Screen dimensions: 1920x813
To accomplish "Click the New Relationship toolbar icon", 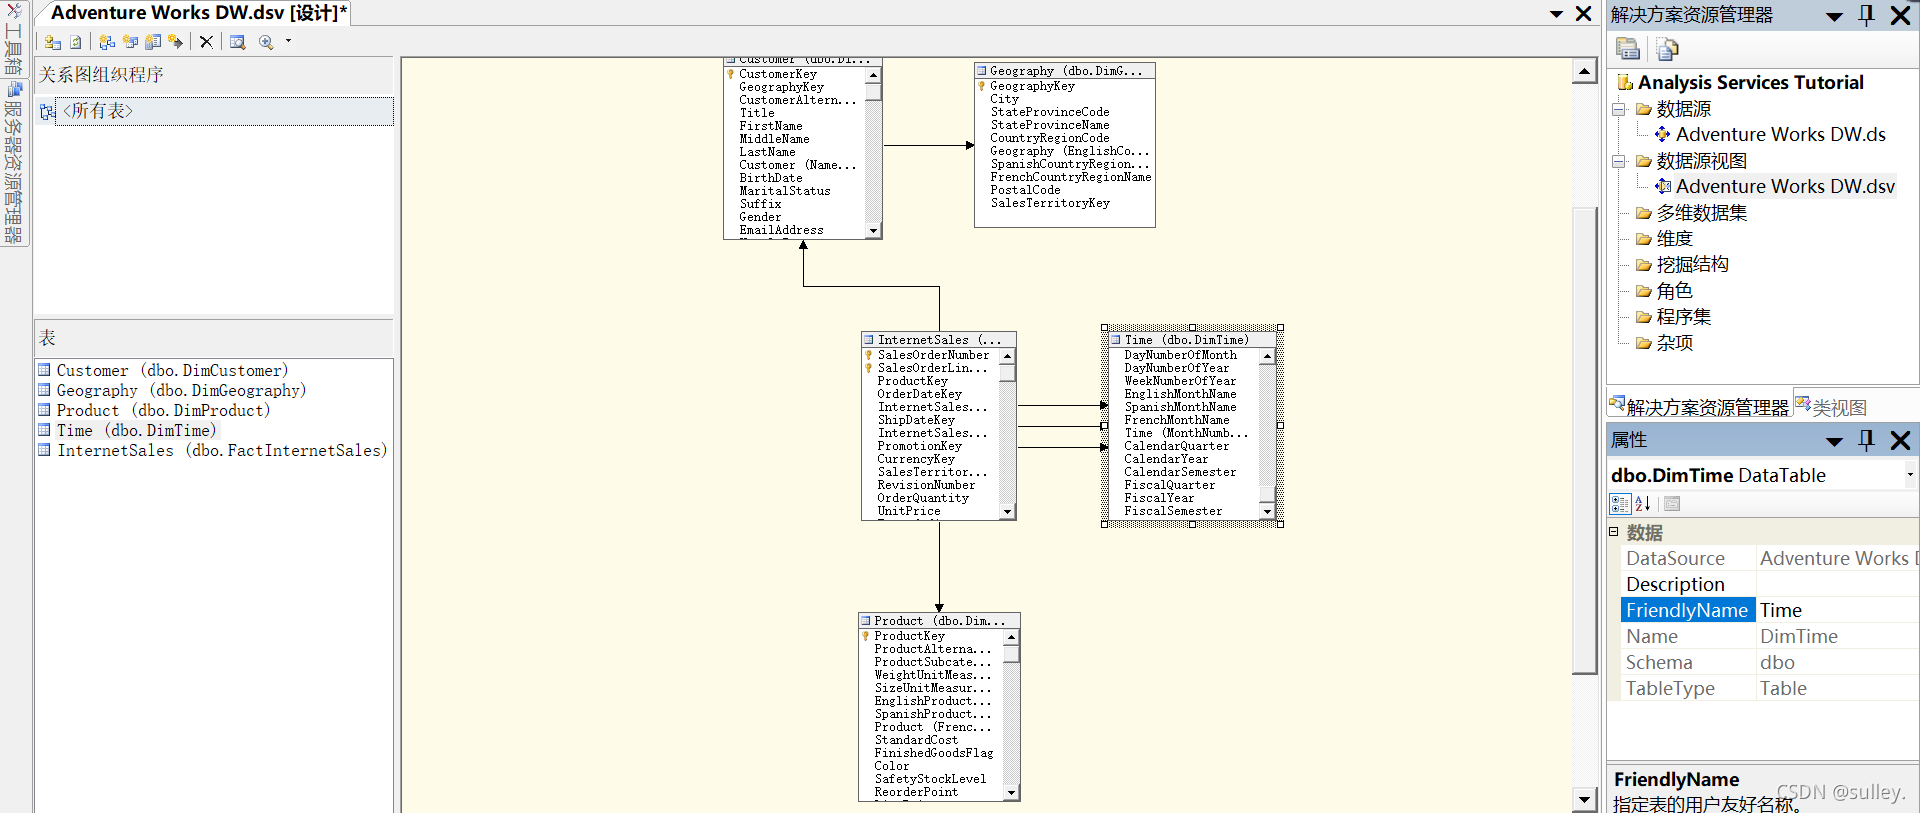I will (x=176, y=42).
